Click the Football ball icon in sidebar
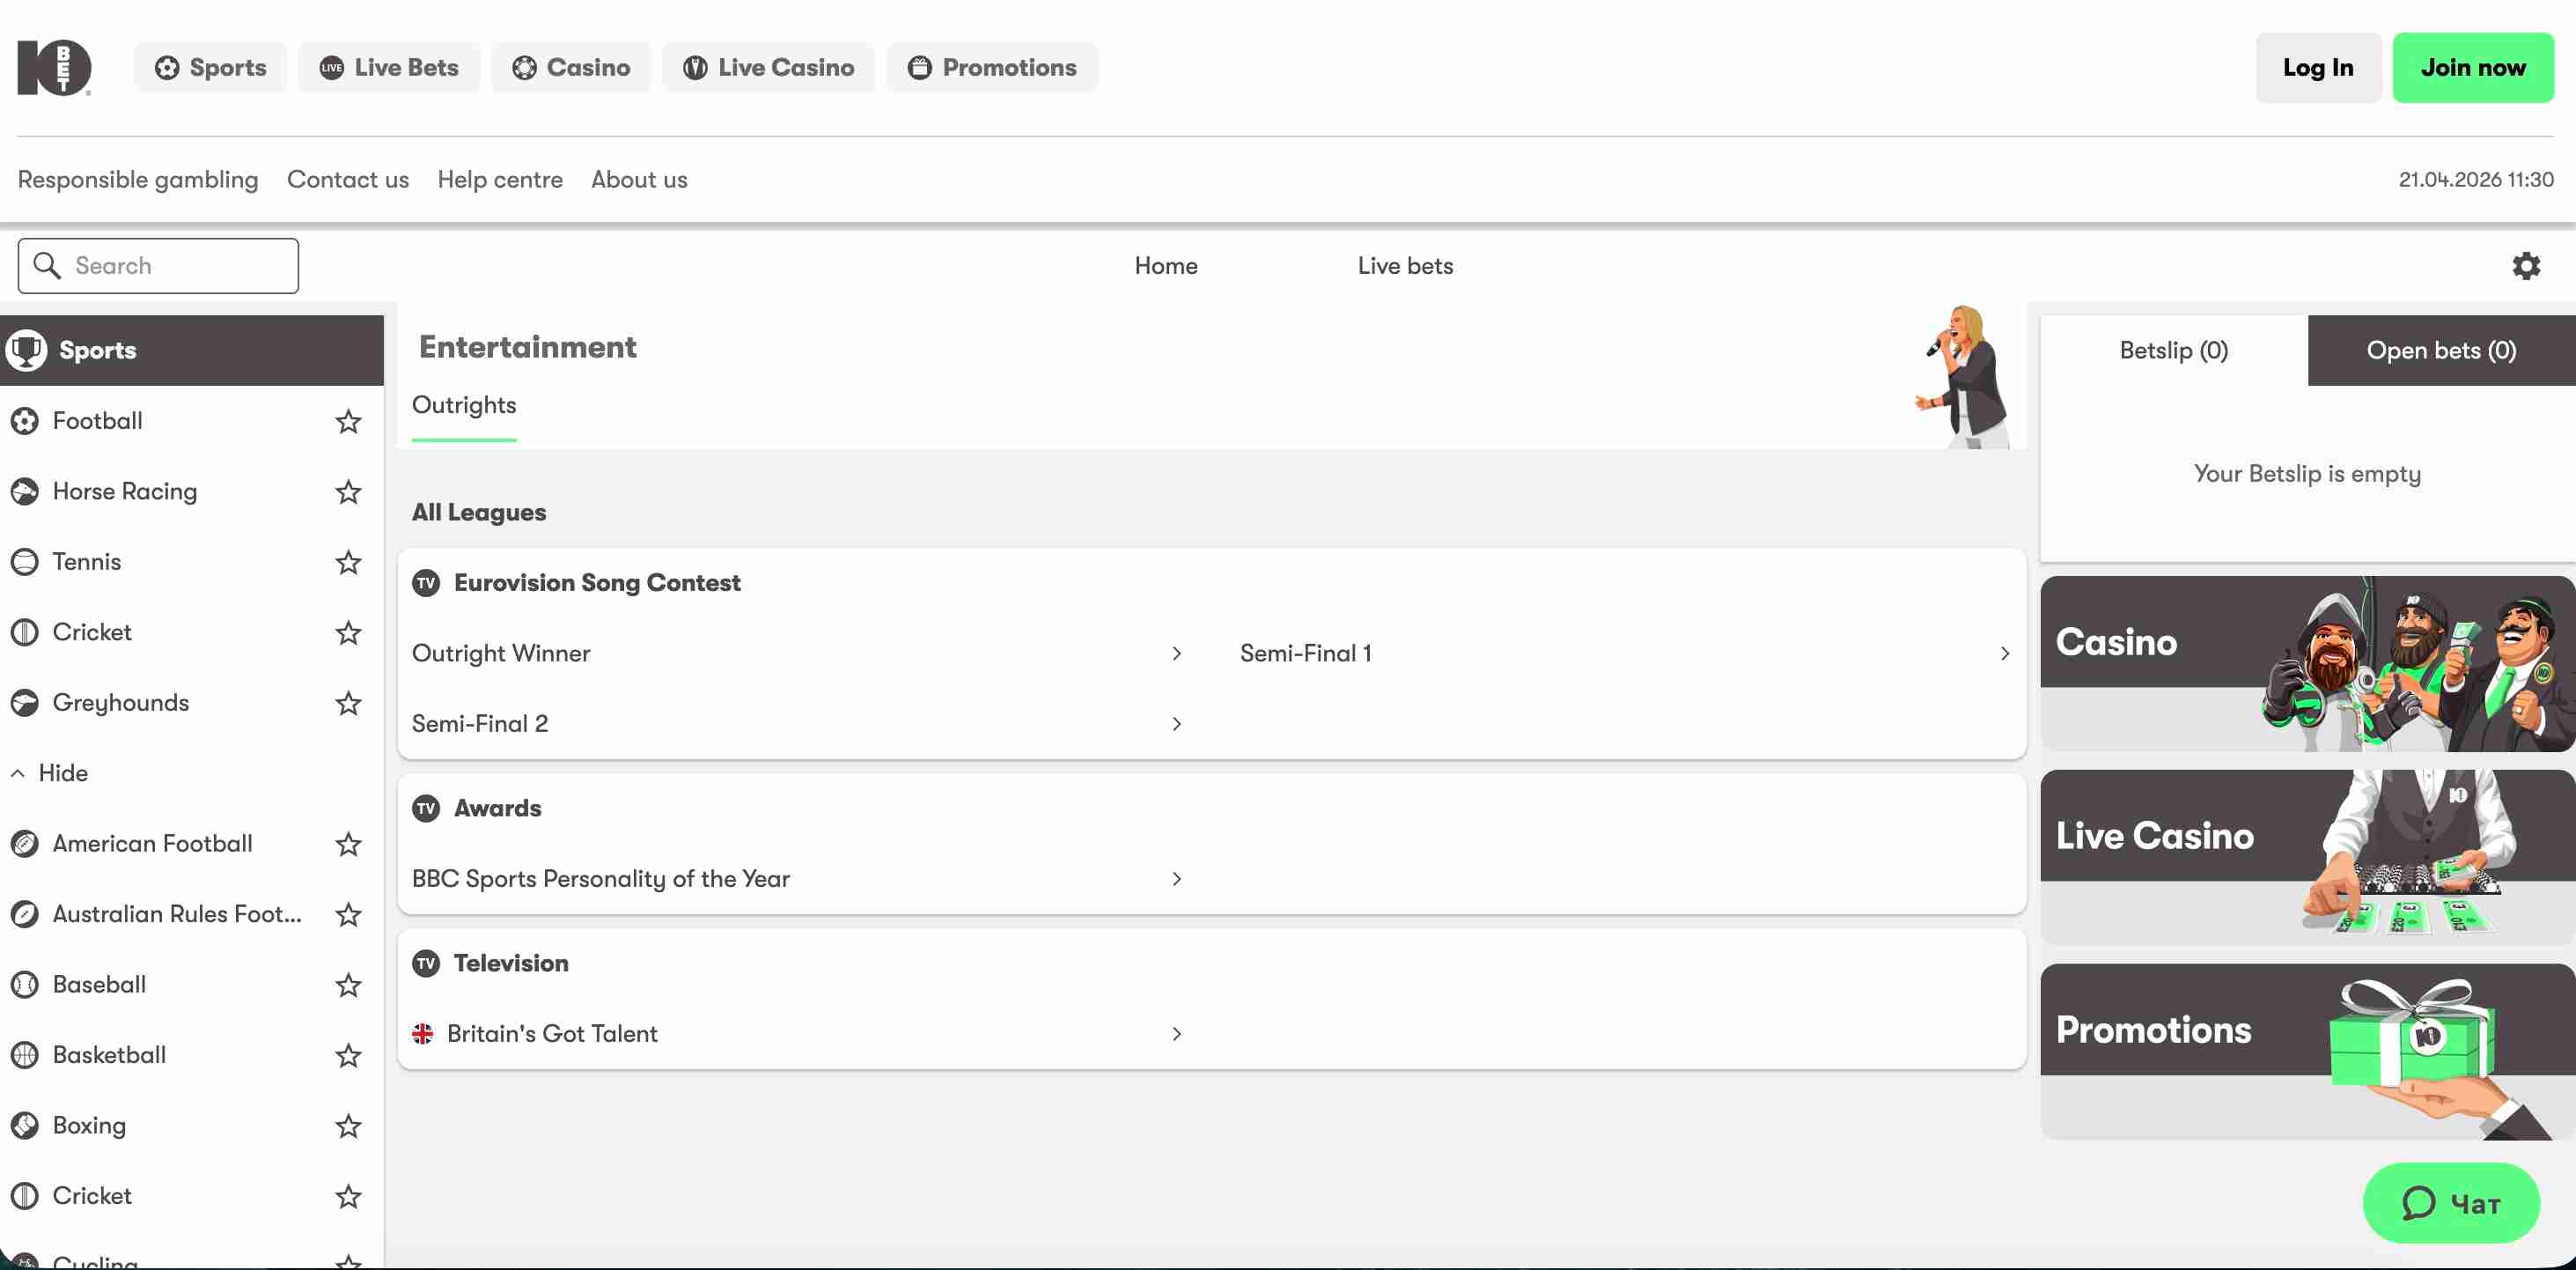This screenshot has width=2576, height=1270. click(25, 421)
